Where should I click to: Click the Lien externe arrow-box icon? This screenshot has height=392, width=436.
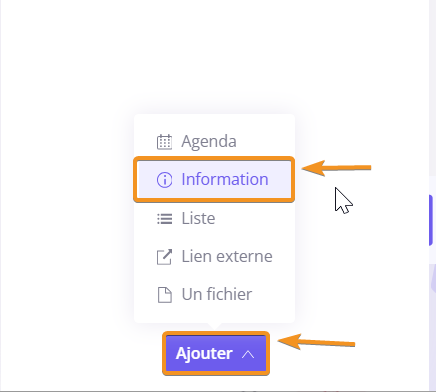164,257
